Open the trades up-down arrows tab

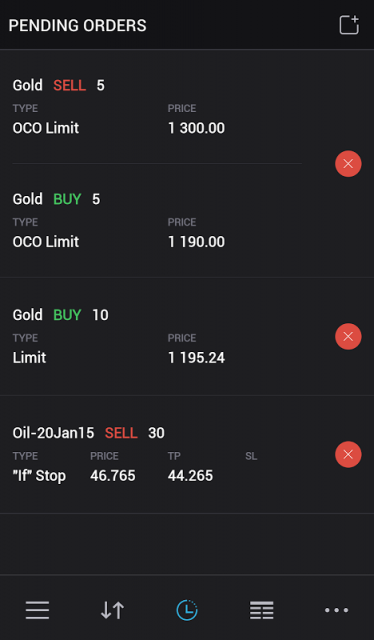(x=112, y=610)
